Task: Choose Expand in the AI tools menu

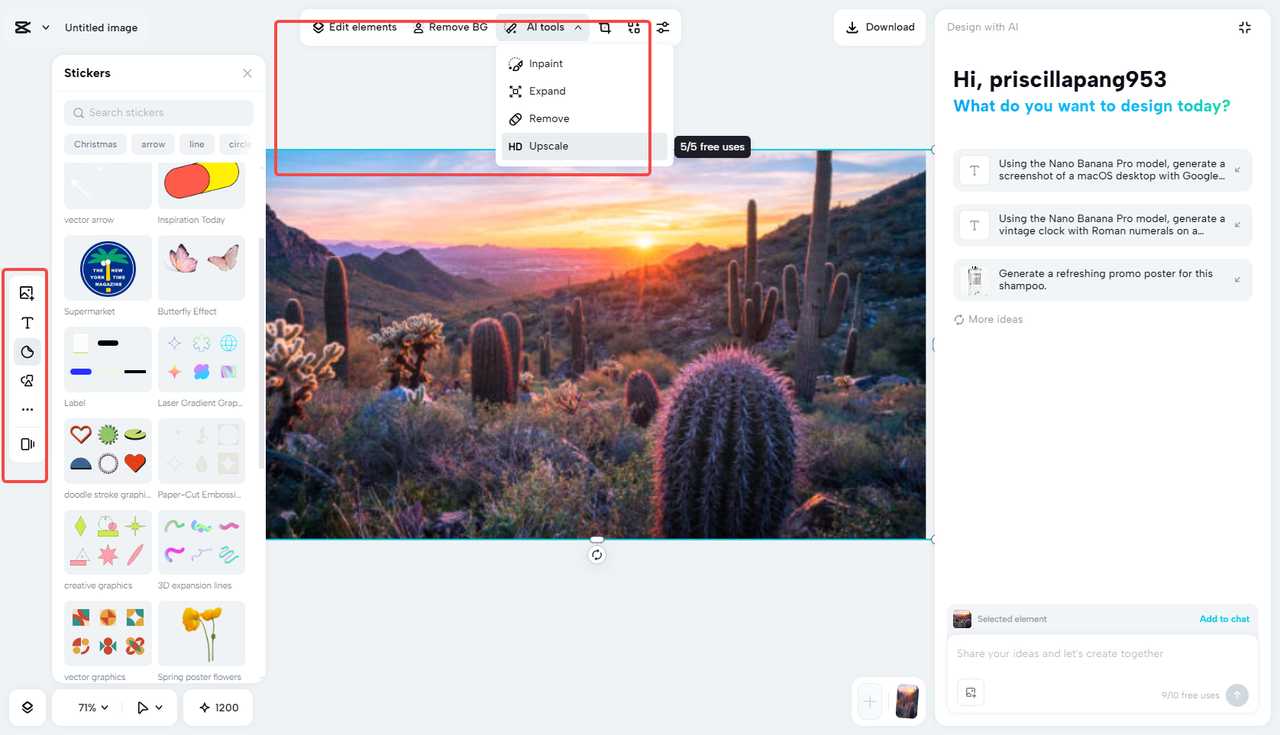Action: coord(546,90)
